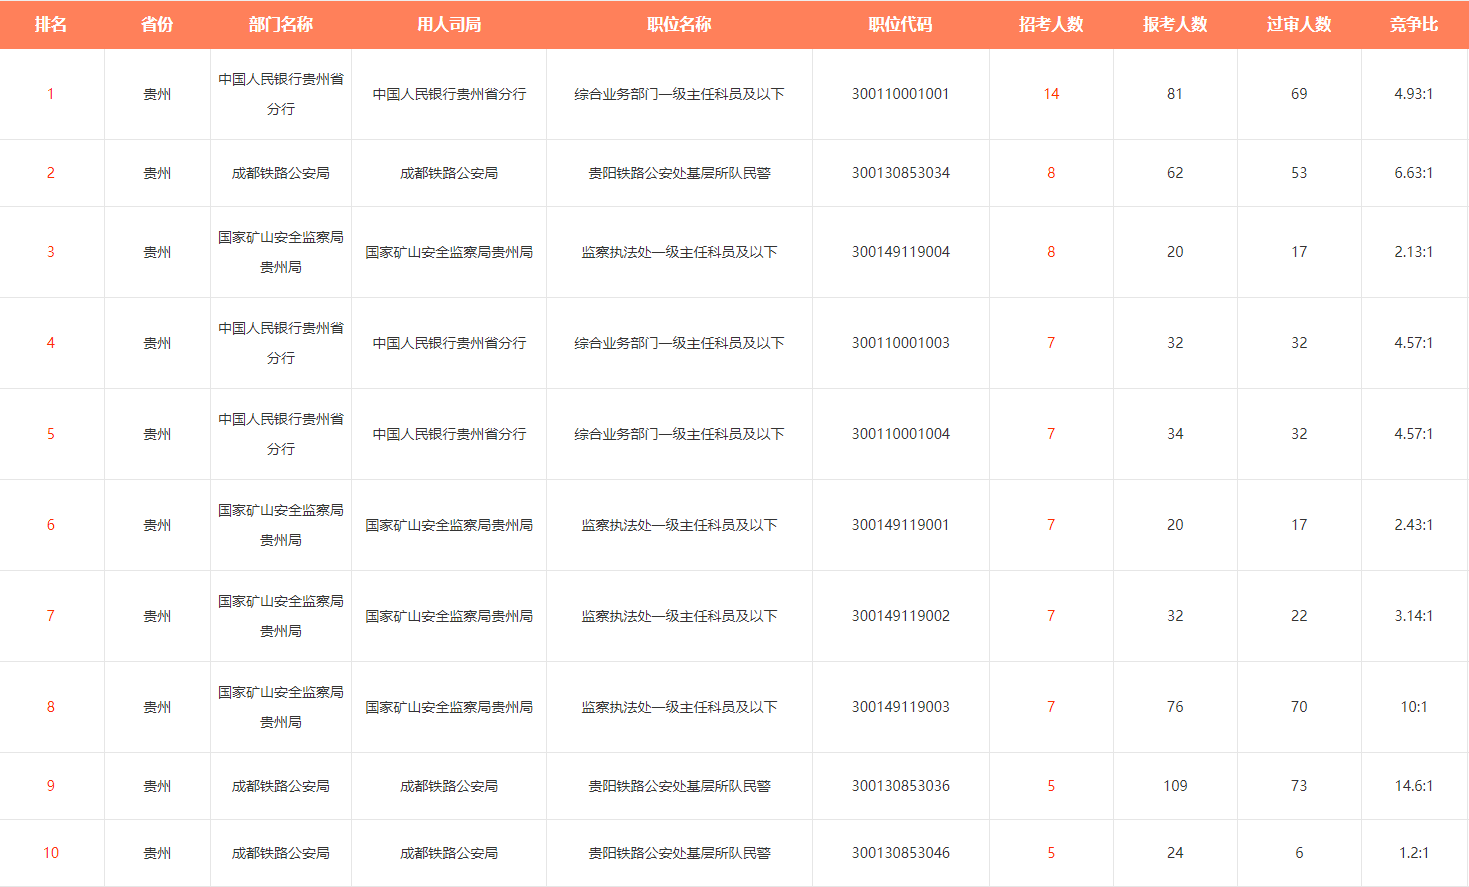Select applicant count 62 in 报考人数 column
The height and width of the screenshot is (887, 1469).
pyautogui.click(x=1175, y=173)
